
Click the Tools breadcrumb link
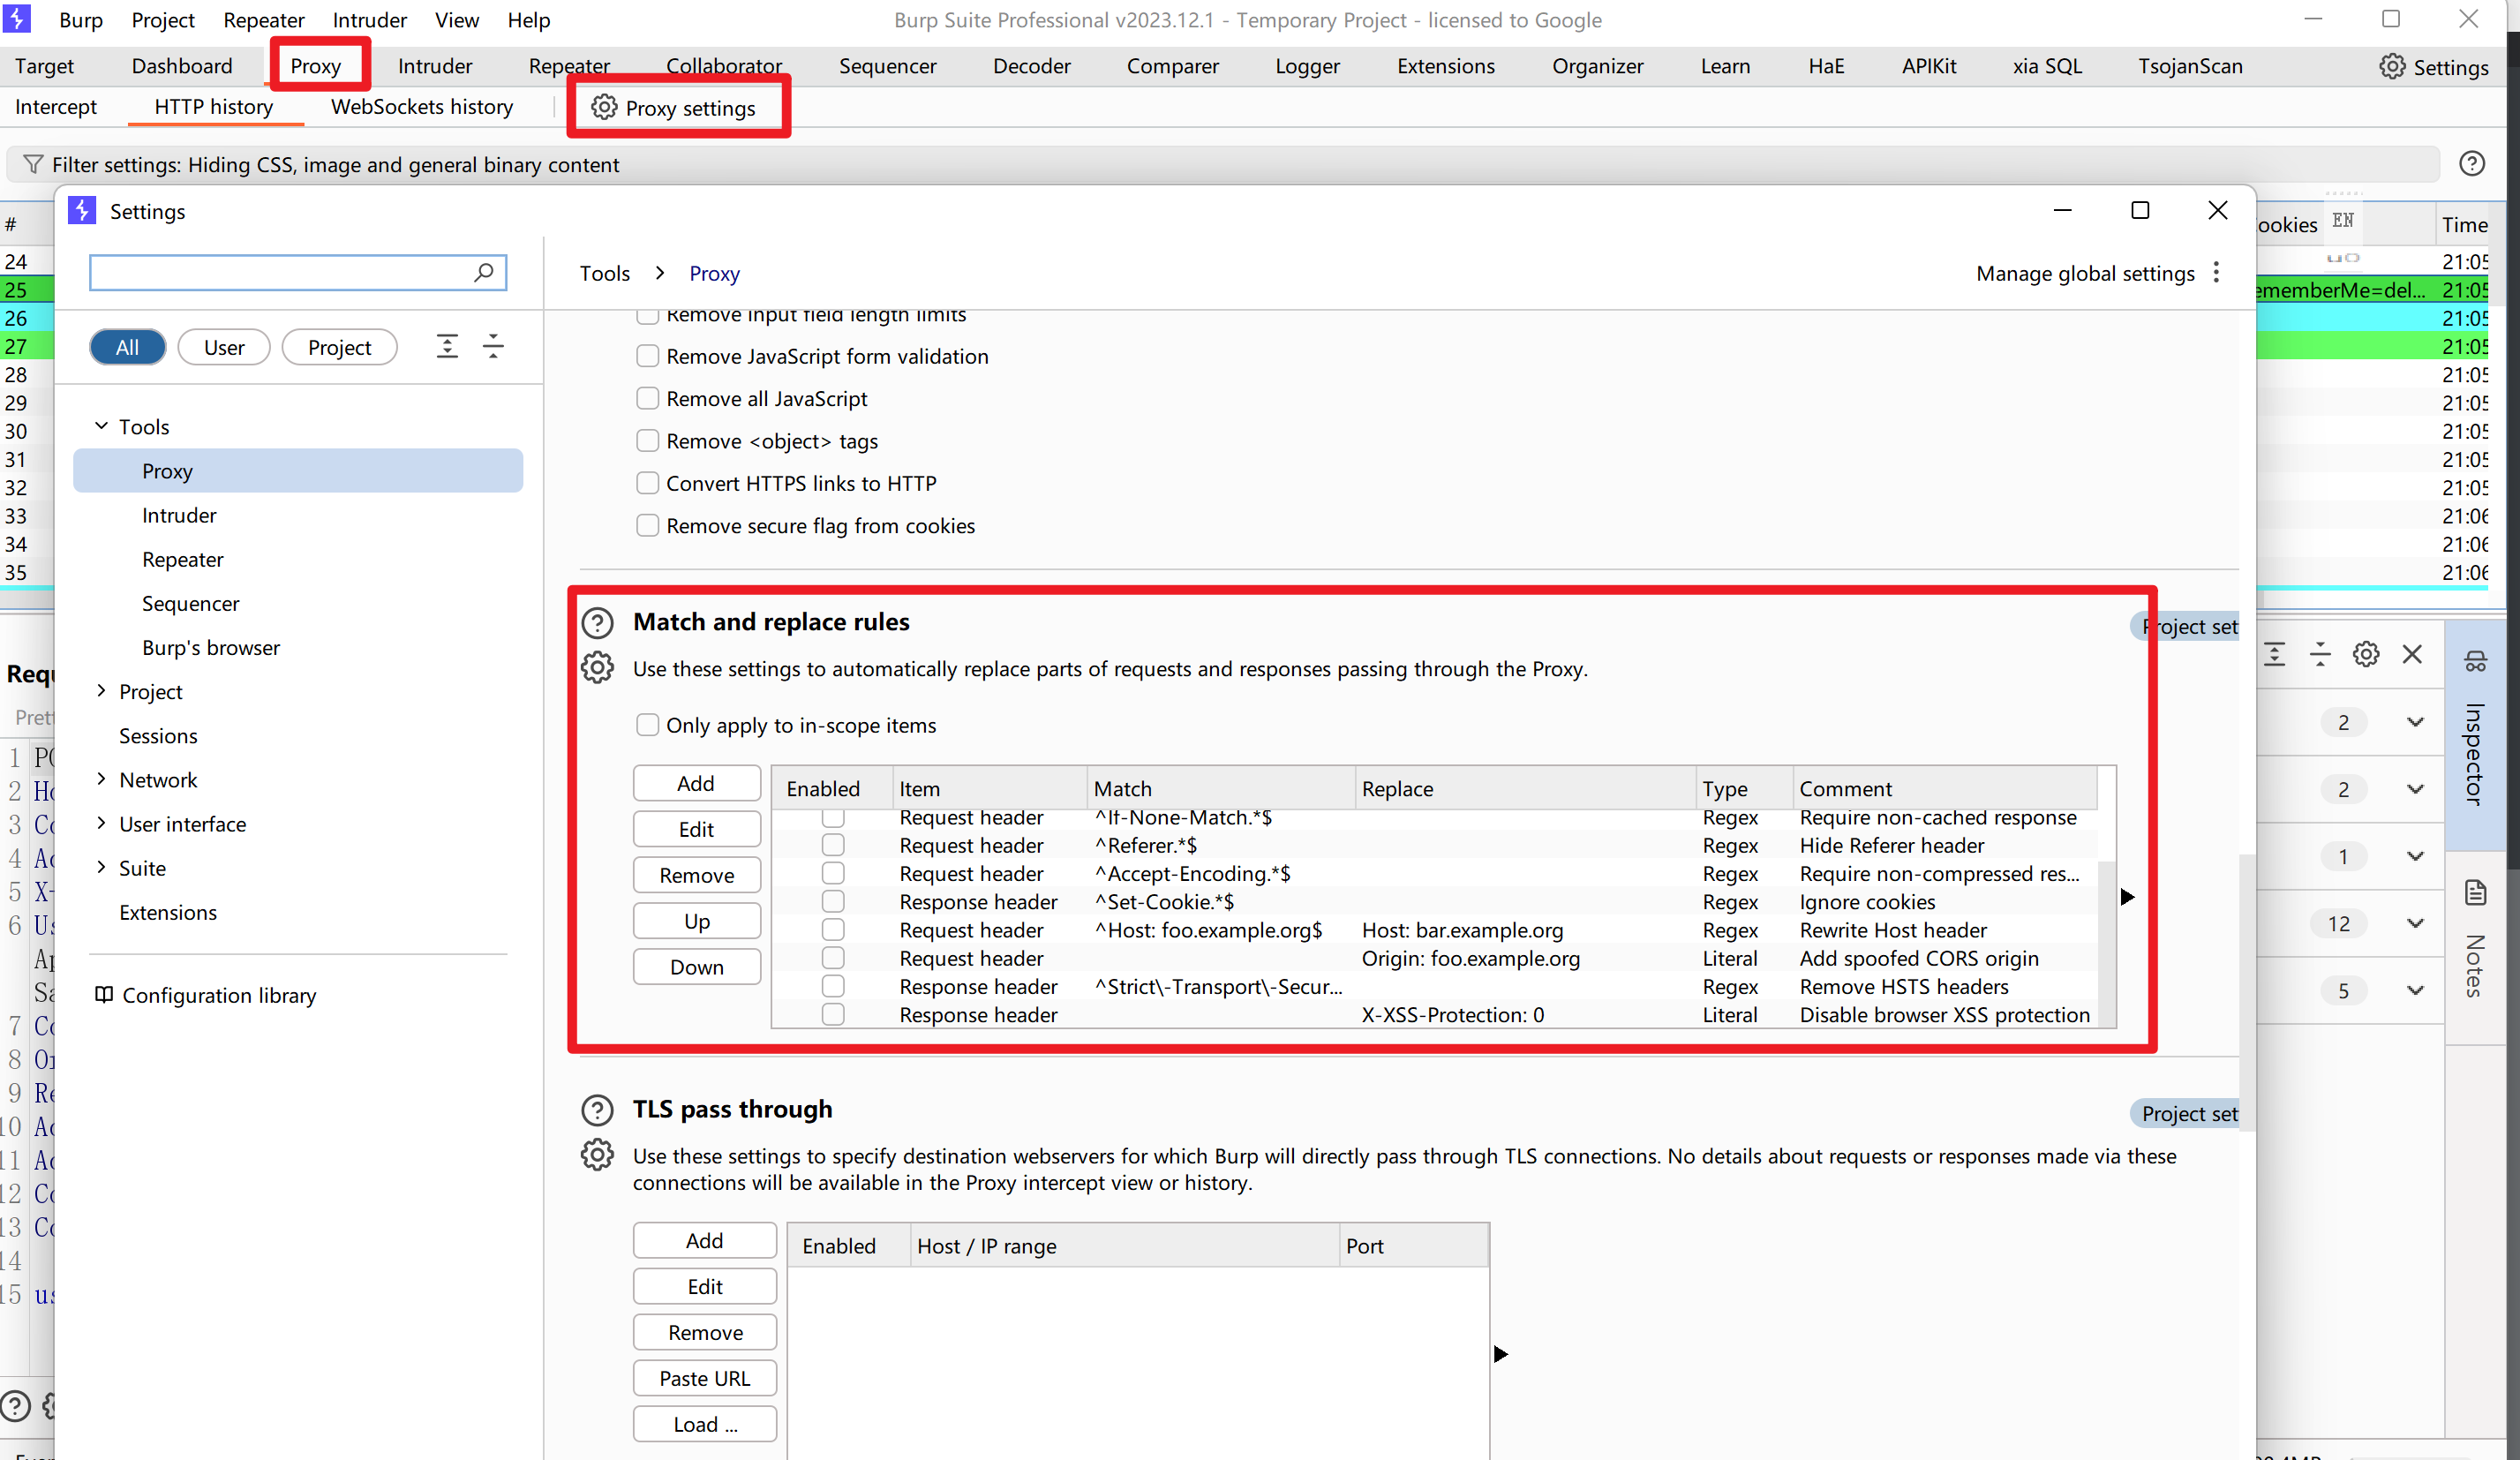click(x=604, y=273)
